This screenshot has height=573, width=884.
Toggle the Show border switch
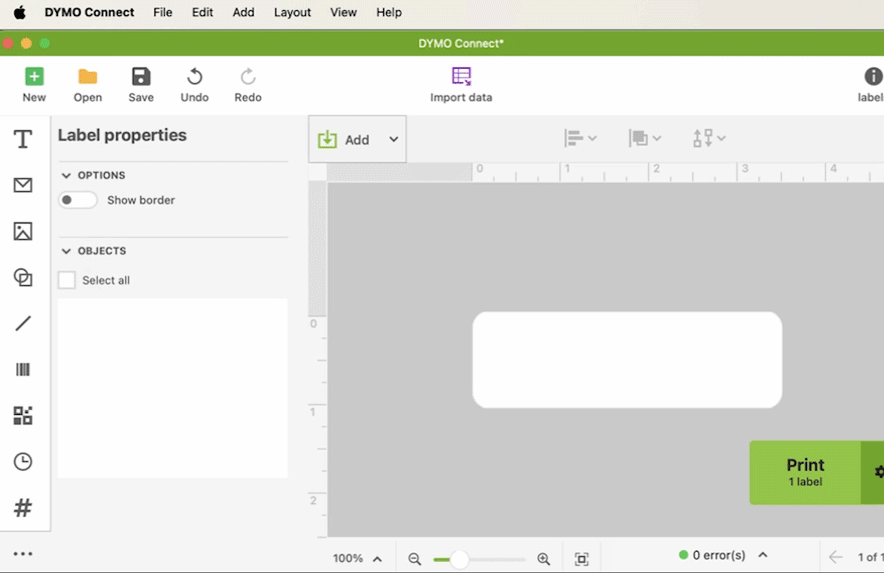click(x=77, y=200)
